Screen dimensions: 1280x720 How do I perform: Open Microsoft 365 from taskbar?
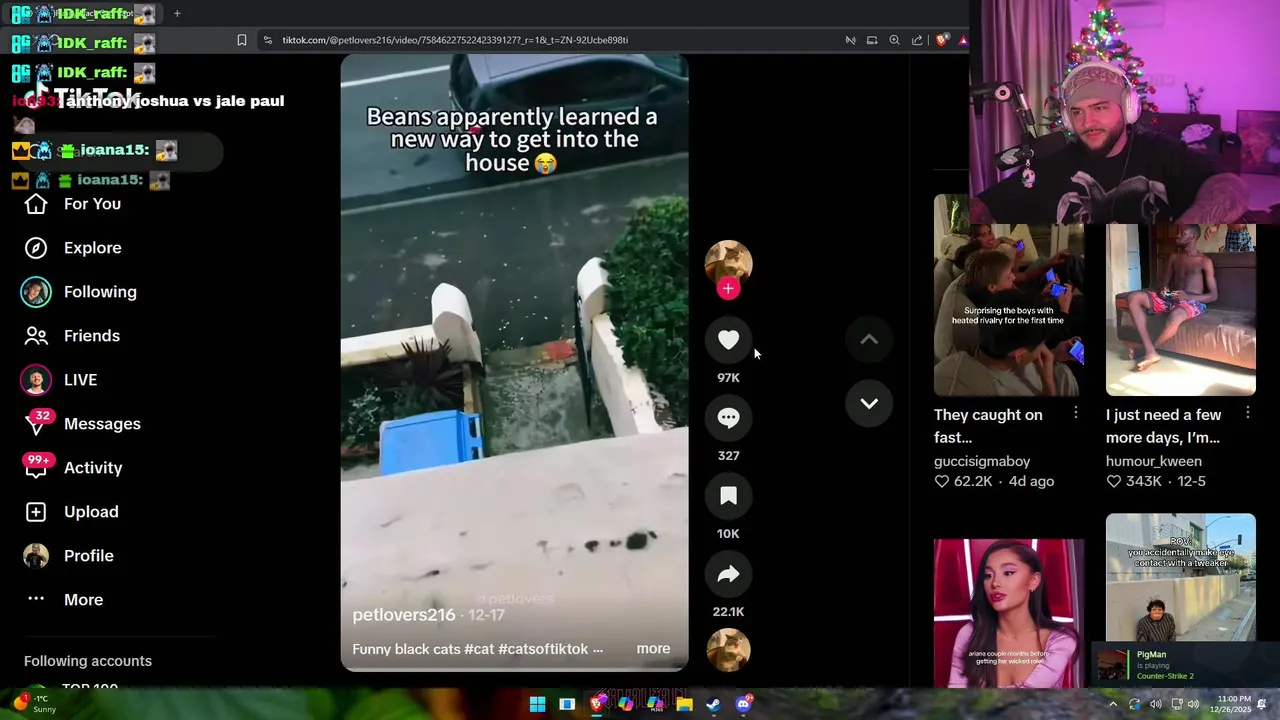[x=655, y=704]
